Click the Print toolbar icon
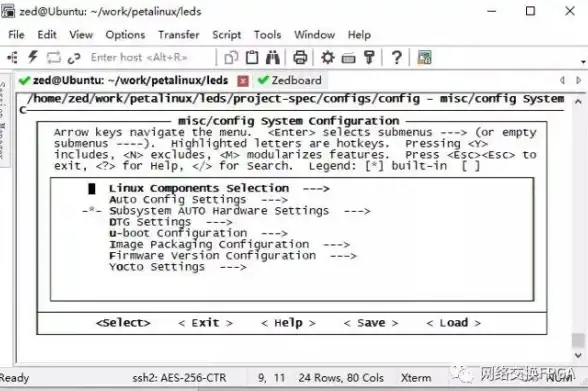 (300, 57)
